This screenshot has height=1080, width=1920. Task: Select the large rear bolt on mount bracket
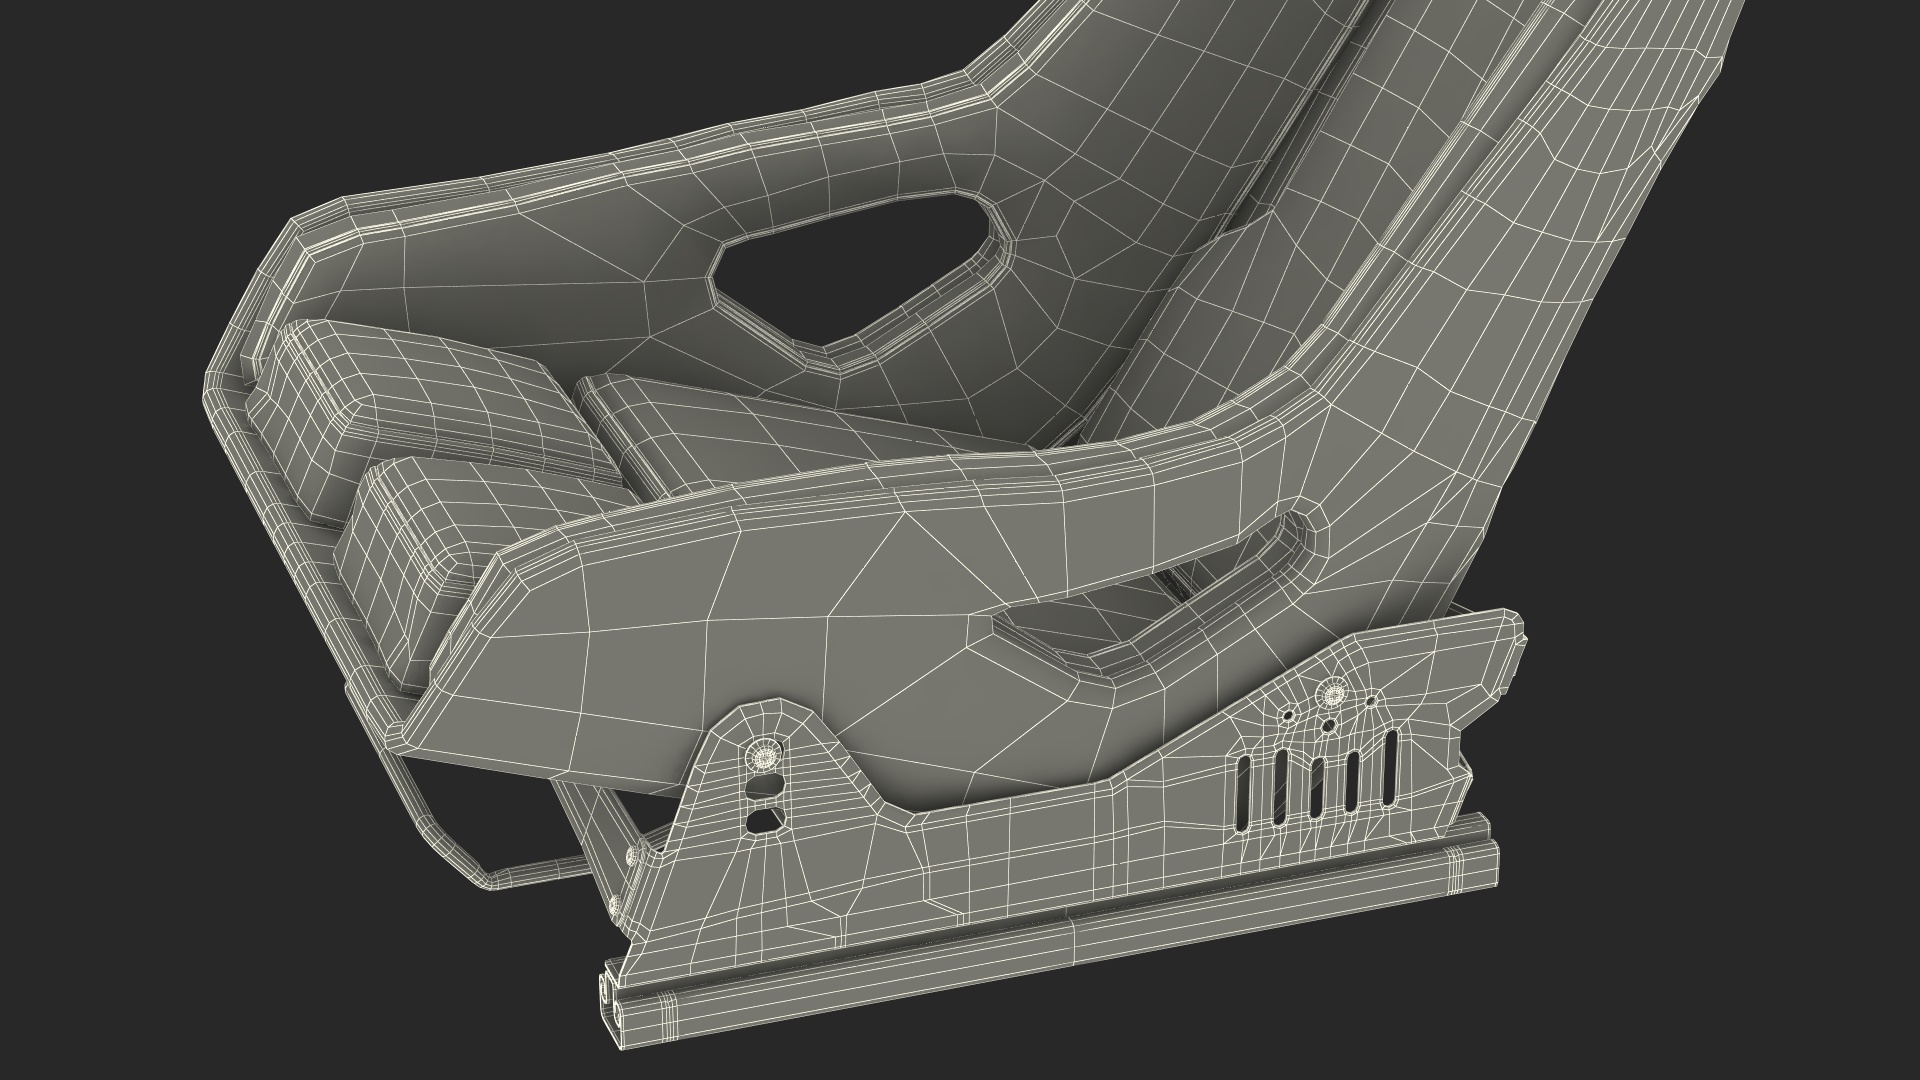click(x=1332, y=692)
